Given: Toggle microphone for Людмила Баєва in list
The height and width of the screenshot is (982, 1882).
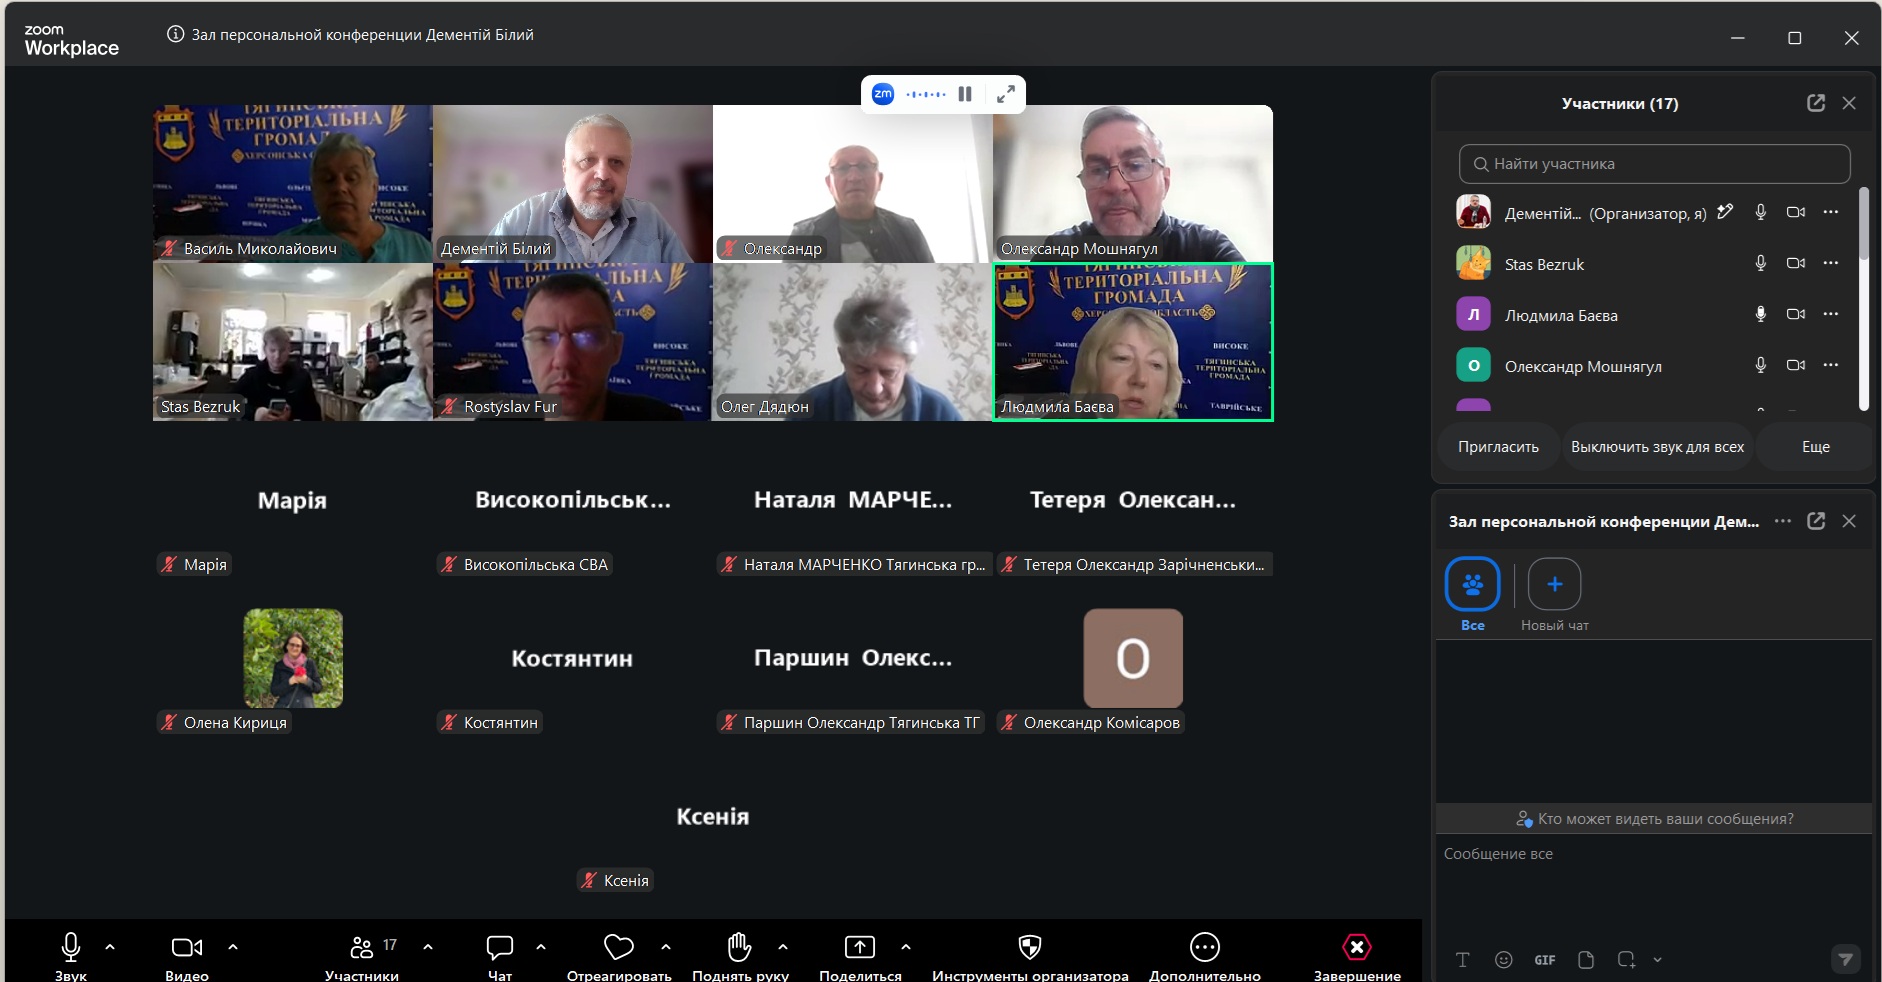Looking at the screenshot, I should pos(1761,314).
